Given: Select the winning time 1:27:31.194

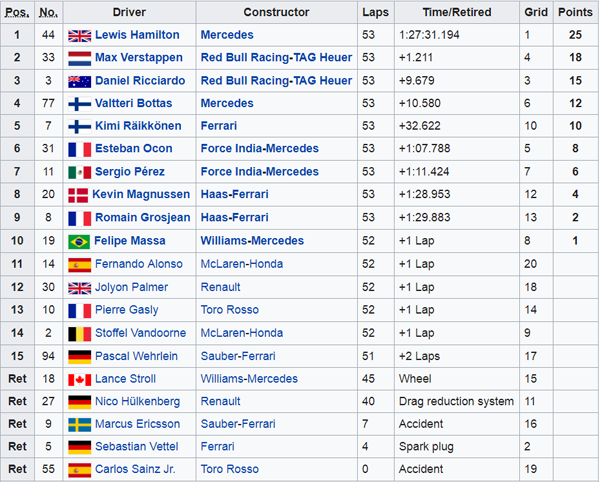Looking at the screenshot, I should pos(429,35).
